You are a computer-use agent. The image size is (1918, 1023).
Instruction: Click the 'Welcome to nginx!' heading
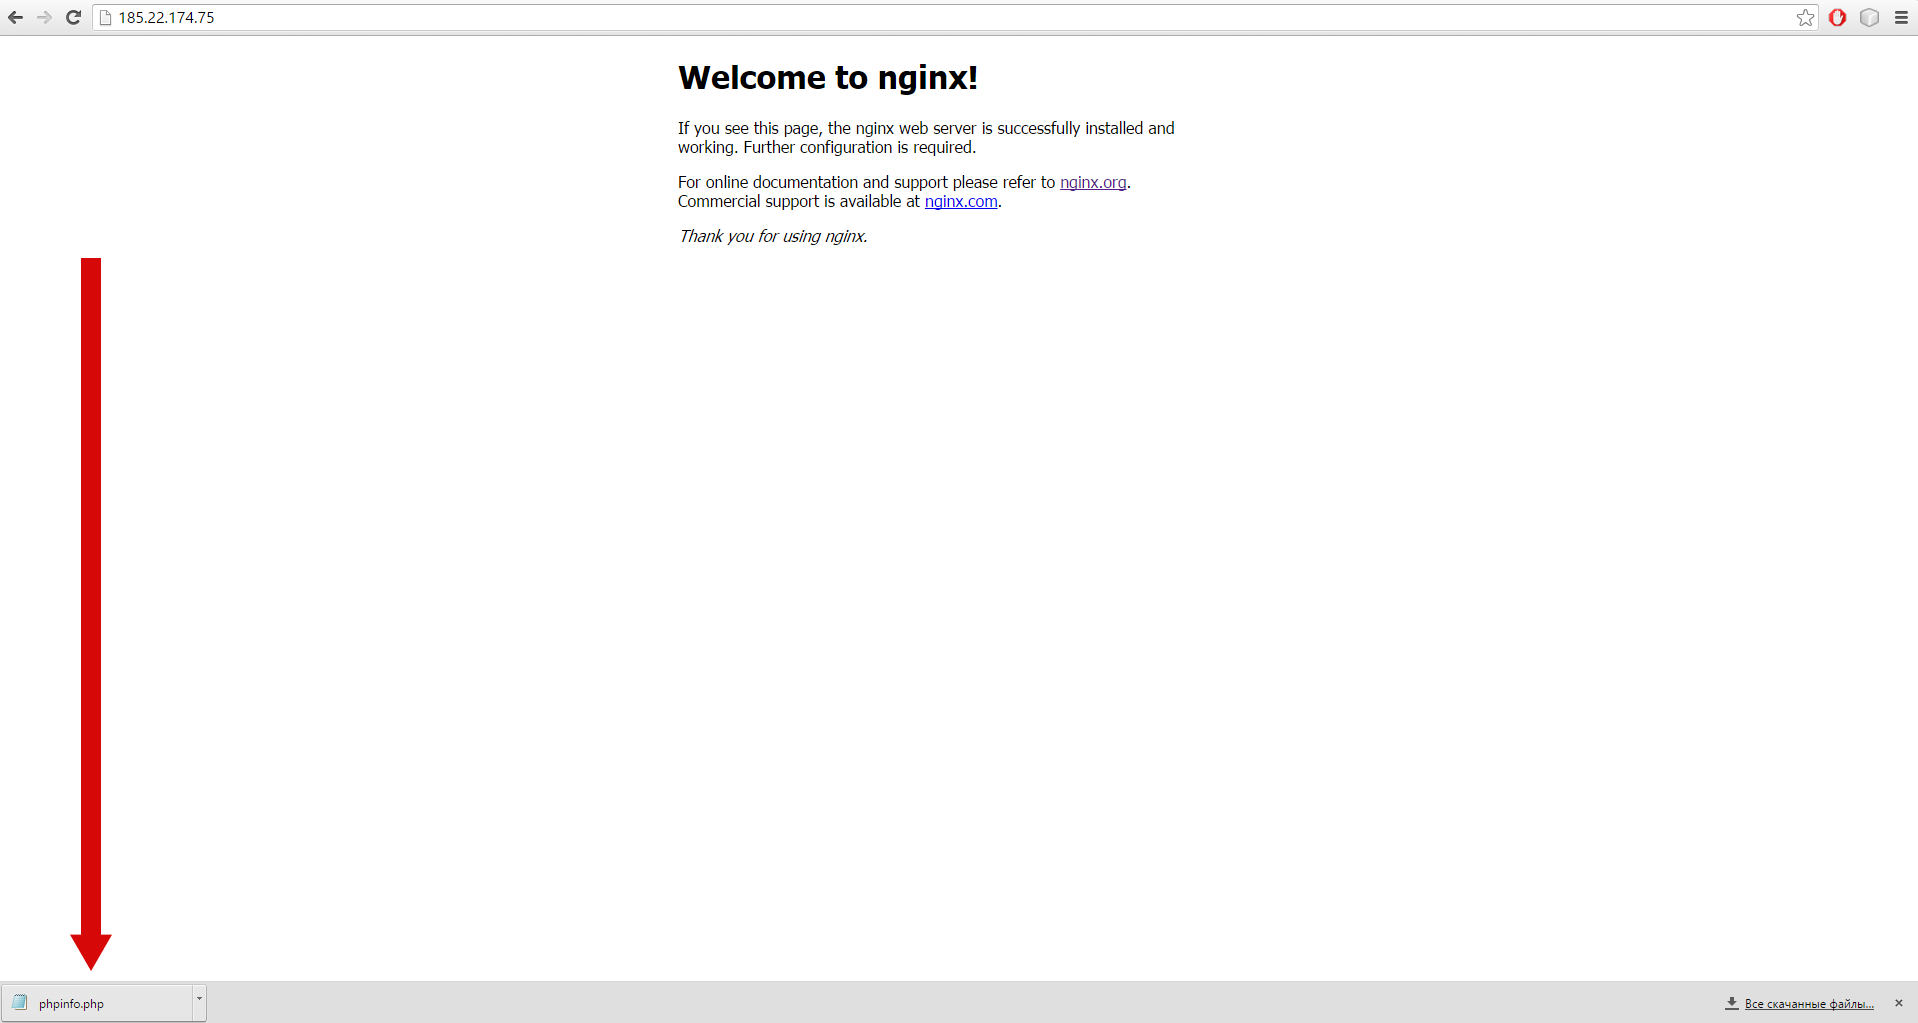point(828,77)
